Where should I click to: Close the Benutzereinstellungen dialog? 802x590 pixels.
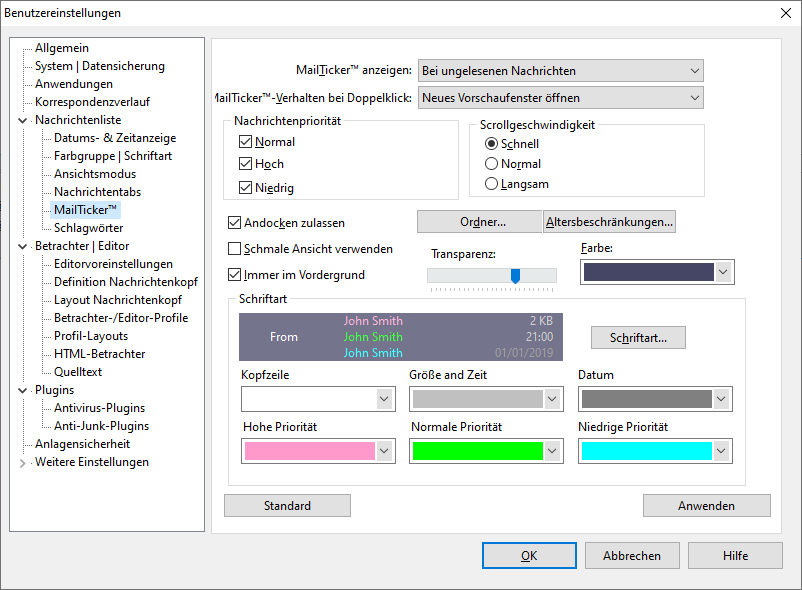coord(786,13)
